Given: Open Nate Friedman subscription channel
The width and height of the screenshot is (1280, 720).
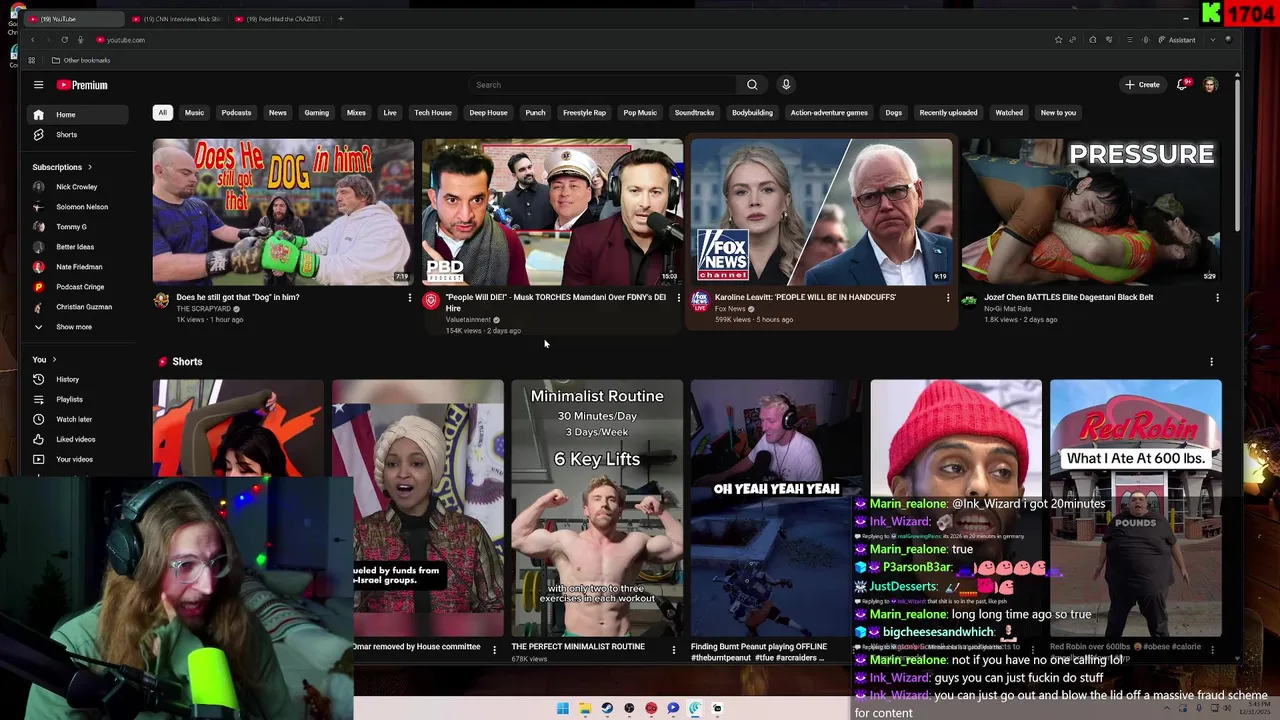Looking at the screenshot, I should click(x=79, y=267).
